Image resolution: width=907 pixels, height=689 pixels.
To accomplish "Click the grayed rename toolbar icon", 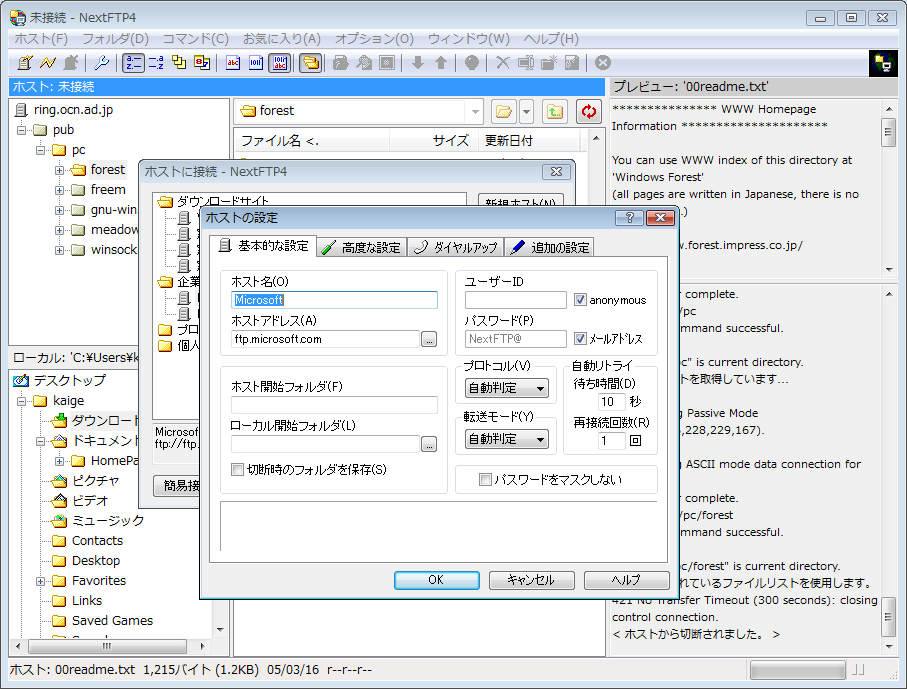I will tap(526, 62).
